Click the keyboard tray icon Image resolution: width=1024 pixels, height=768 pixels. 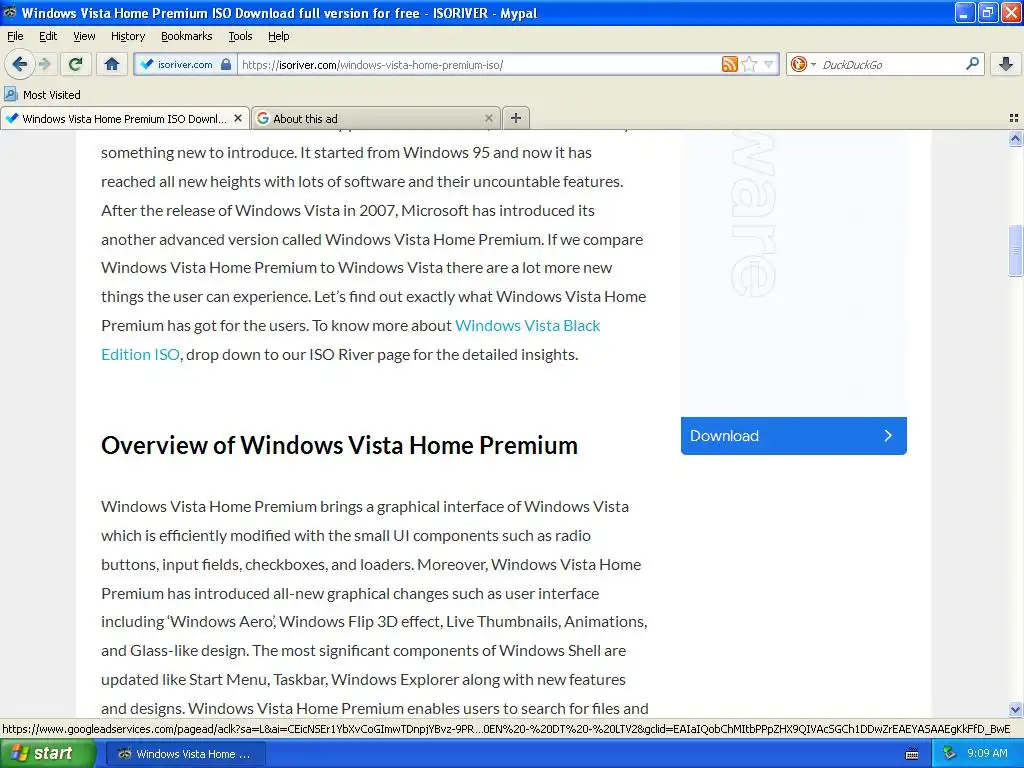click(x=912, y=754)
